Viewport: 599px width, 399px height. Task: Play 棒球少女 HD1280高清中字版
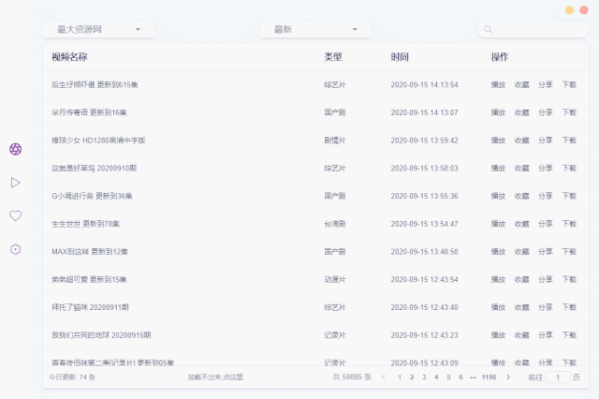(498, 140)
